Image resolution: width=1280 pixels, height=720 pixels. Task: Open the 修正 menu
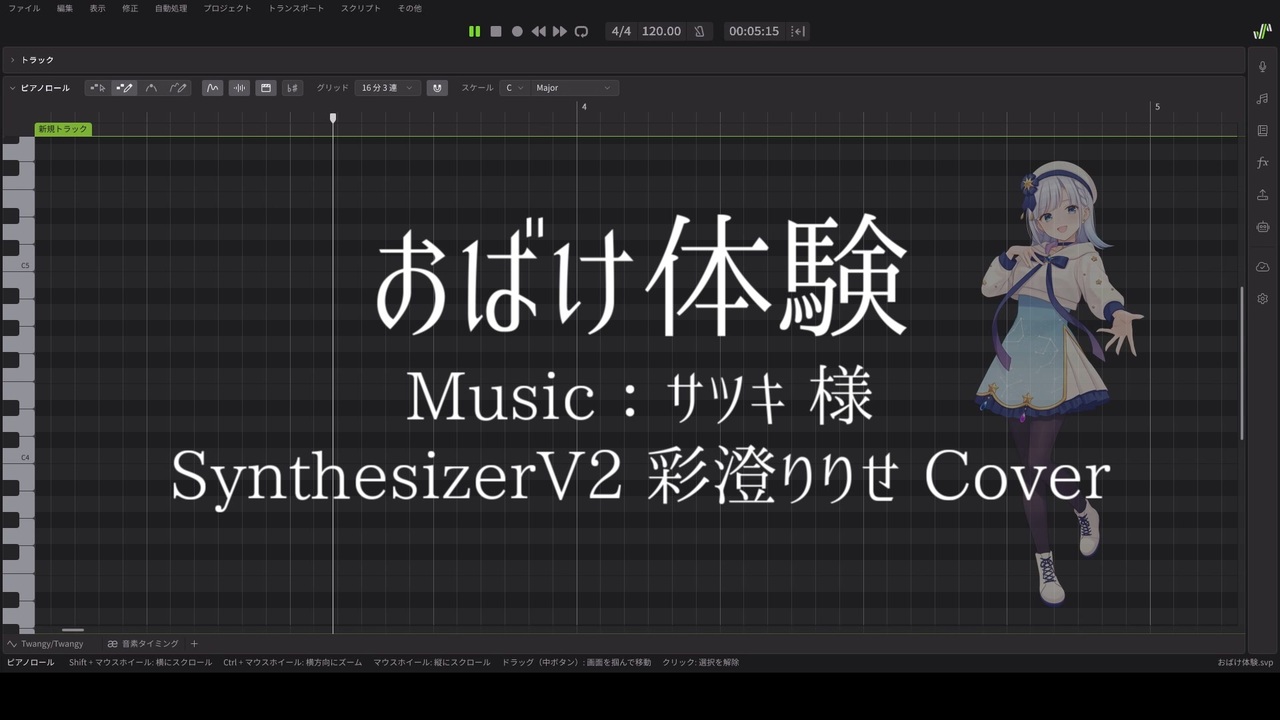(x=130, y=8)
